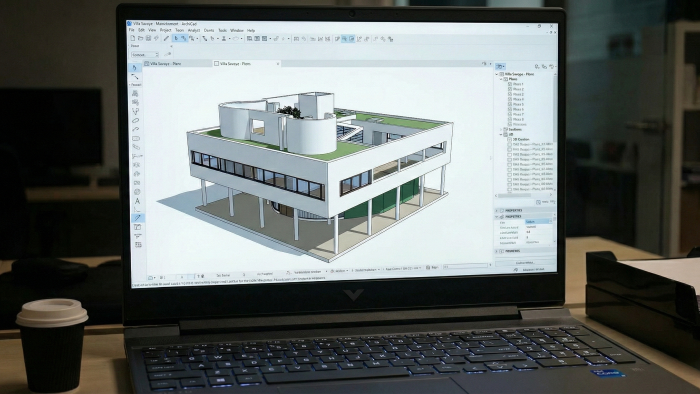
Task: Select 'Plans 5' in the Navigator tree
Action: (x=518, y=104)
